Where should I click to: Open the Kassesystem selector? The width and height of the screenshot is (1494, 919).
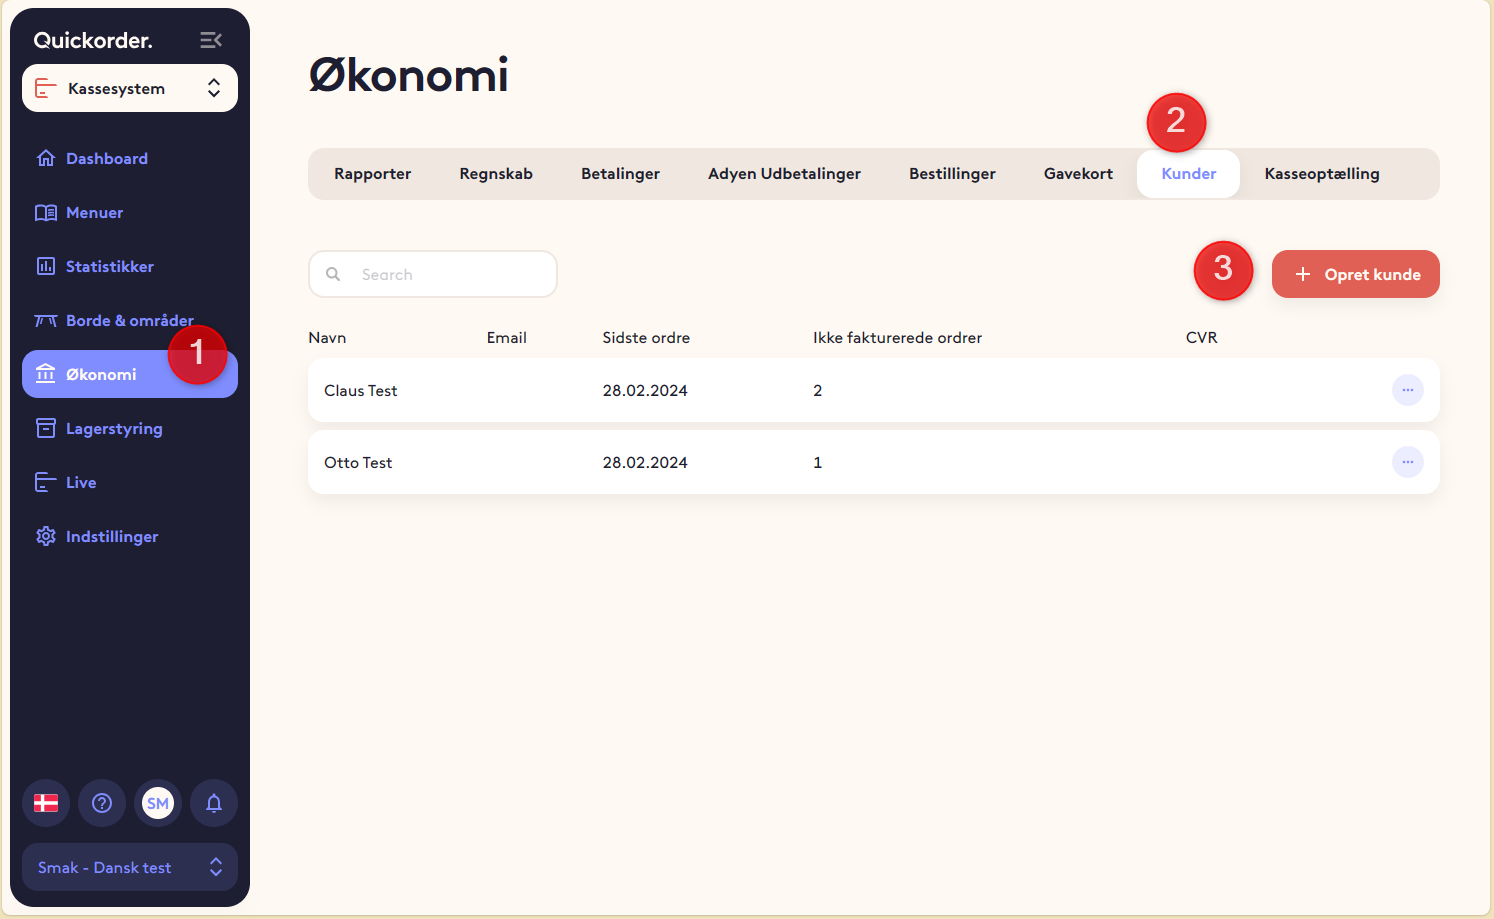pyautogui.click(x=129, y=88)
